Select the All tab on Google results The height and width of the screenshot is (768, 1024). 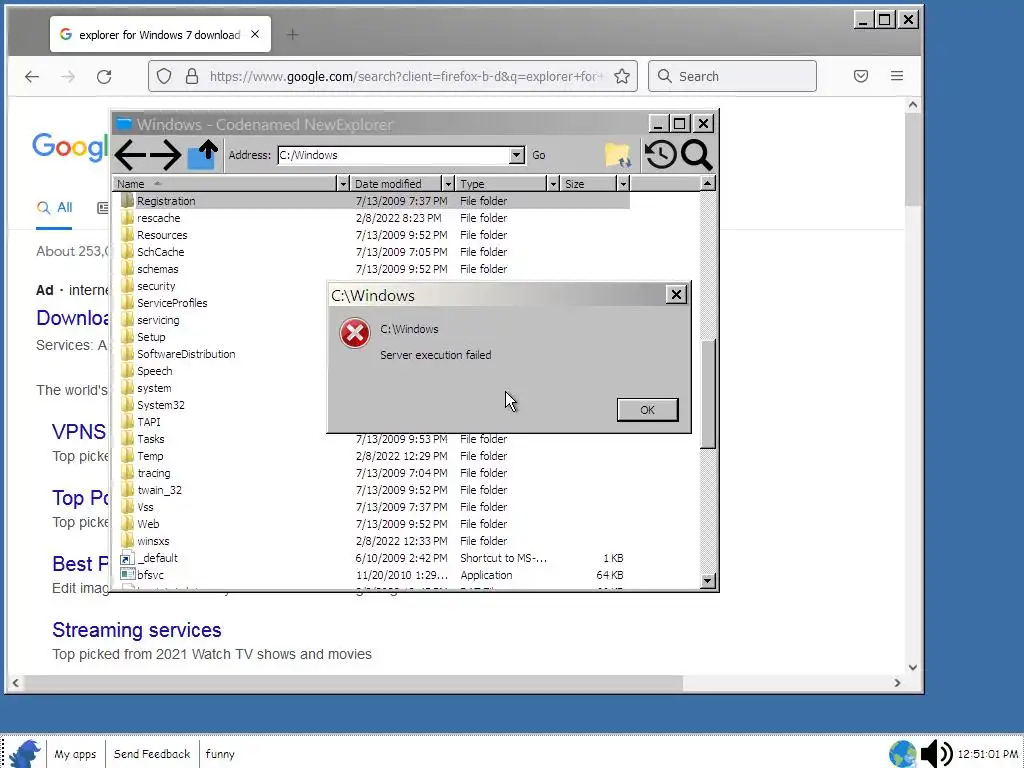tap(54, 208)
